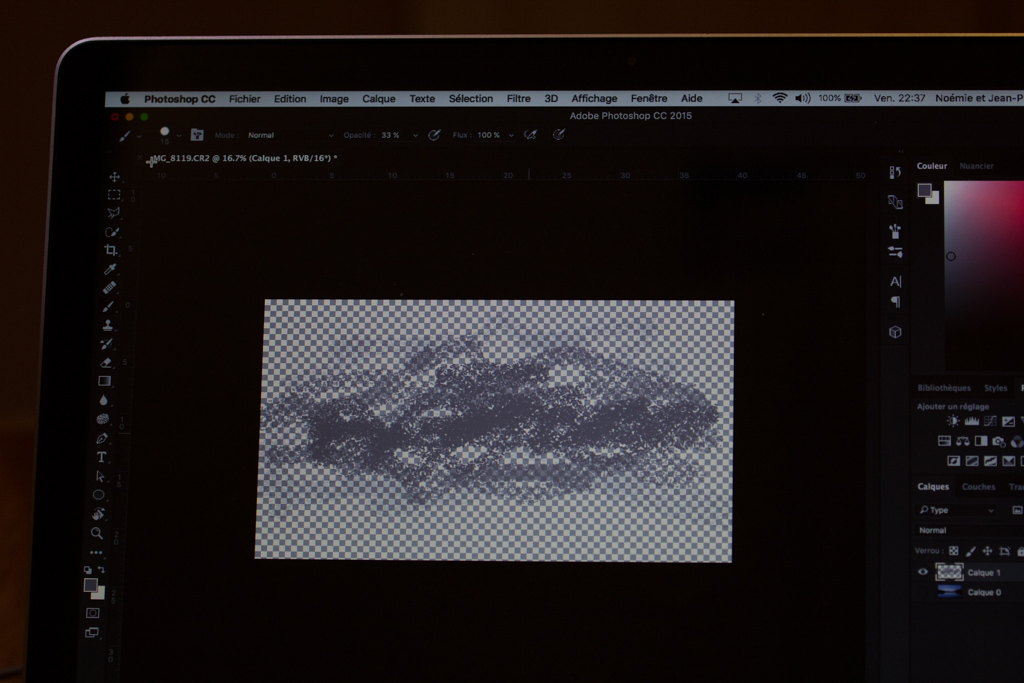
Task: Select the Eraser tool
Action: click(x=106, y=362)
